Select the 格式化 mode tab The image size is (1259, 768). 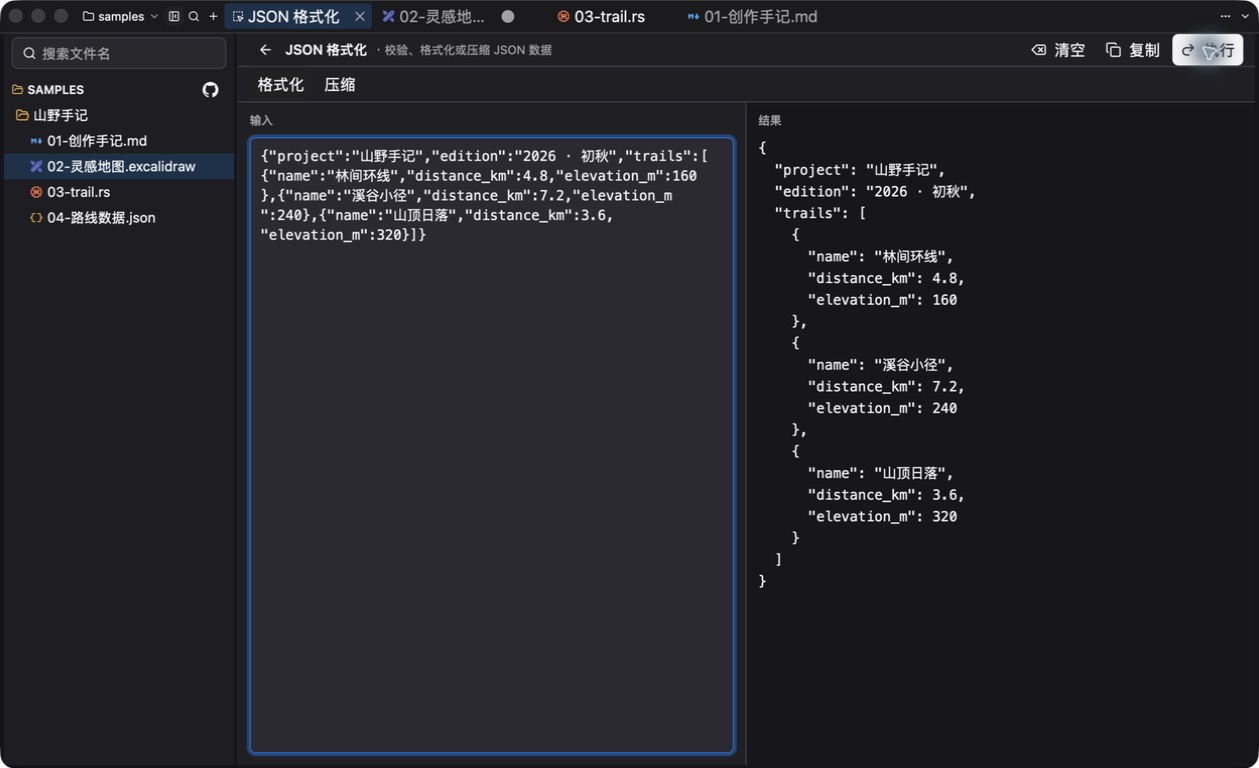coord(280,85)
